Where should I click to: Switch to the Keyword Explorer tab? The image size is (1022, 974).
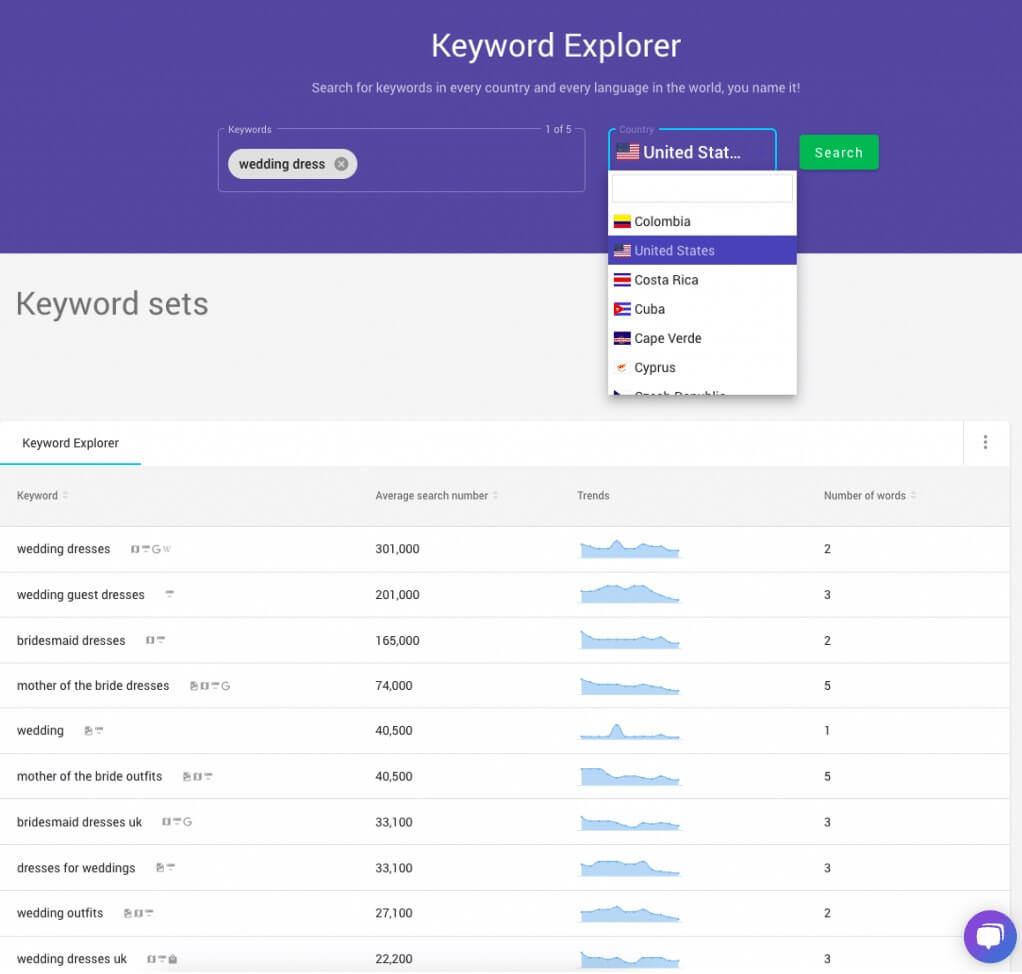coord(70,443)
